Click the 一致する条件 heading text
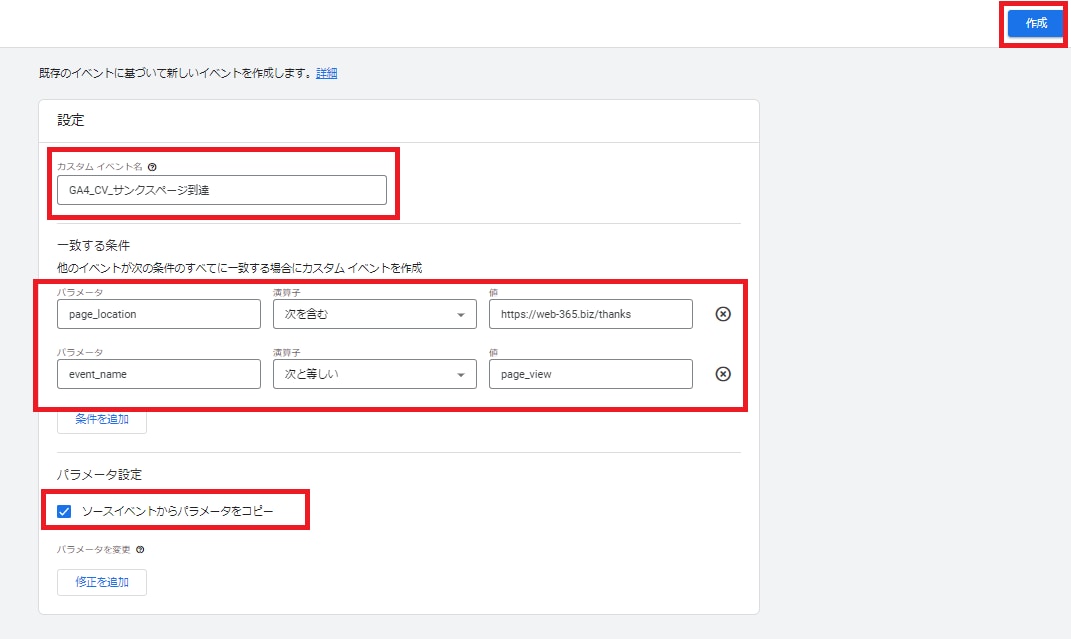This screenshot has width=1071, height=639. (94, 246)
